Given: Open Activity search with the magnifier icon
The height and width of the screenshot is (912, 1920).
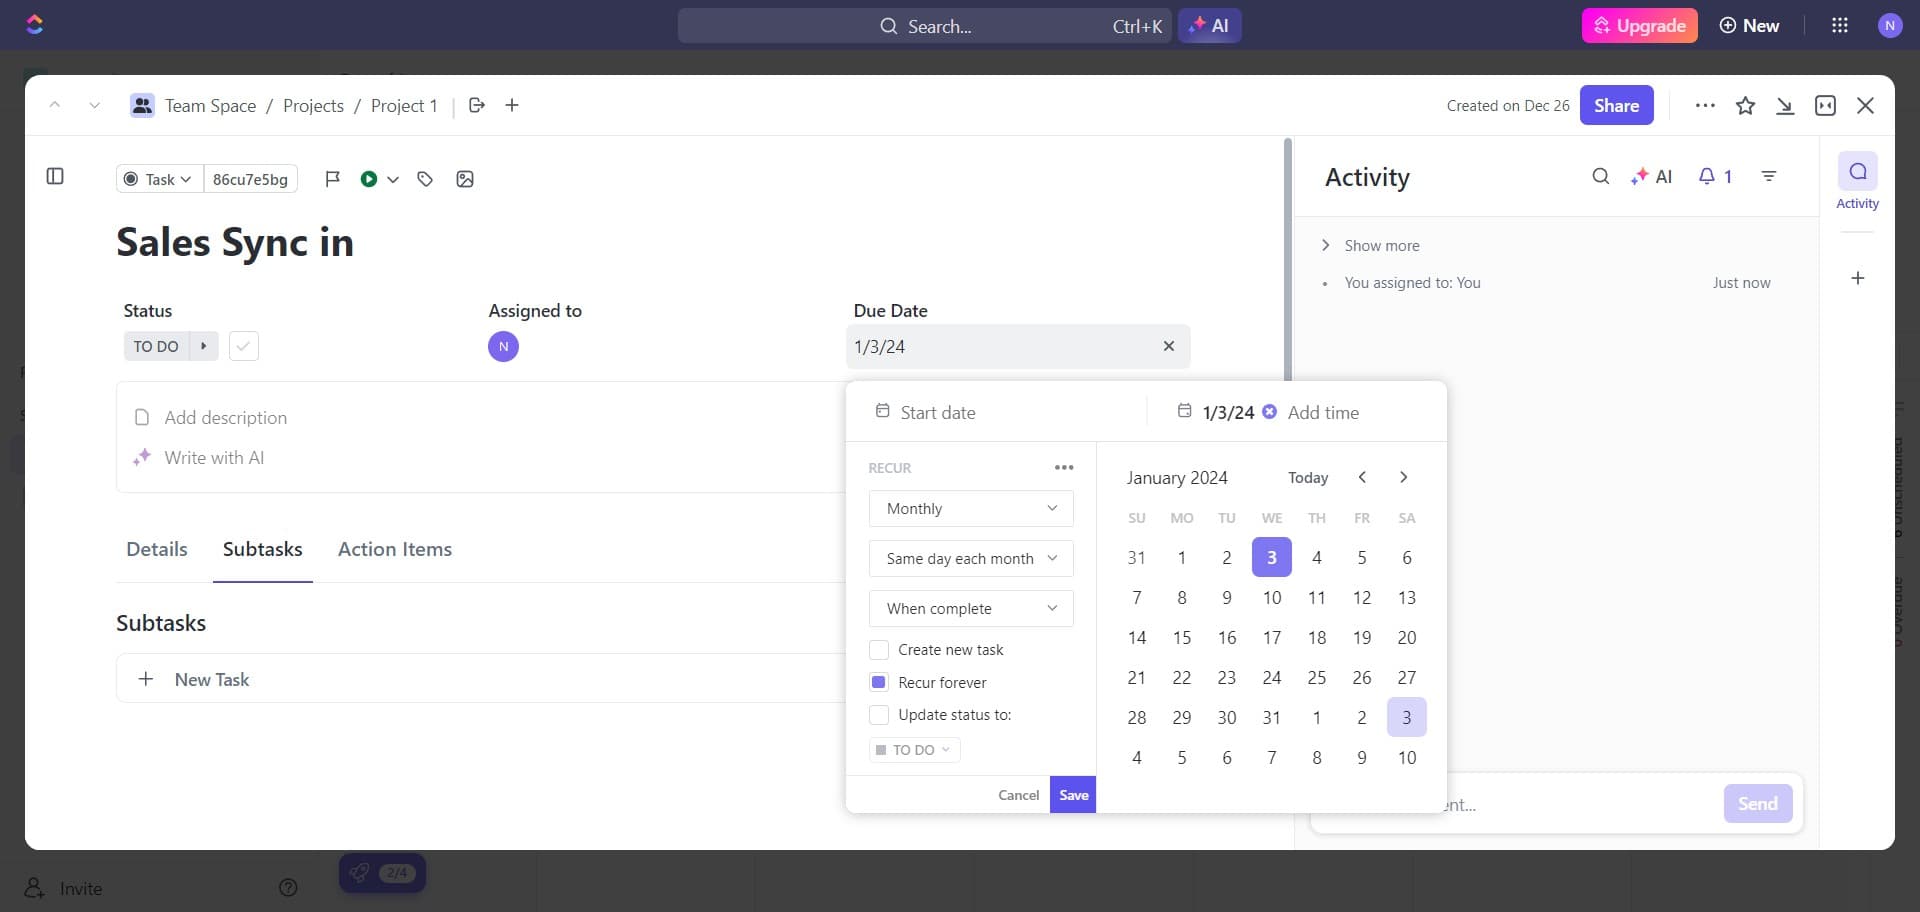Looking at the screenshot, I should tap(1601, 176).
